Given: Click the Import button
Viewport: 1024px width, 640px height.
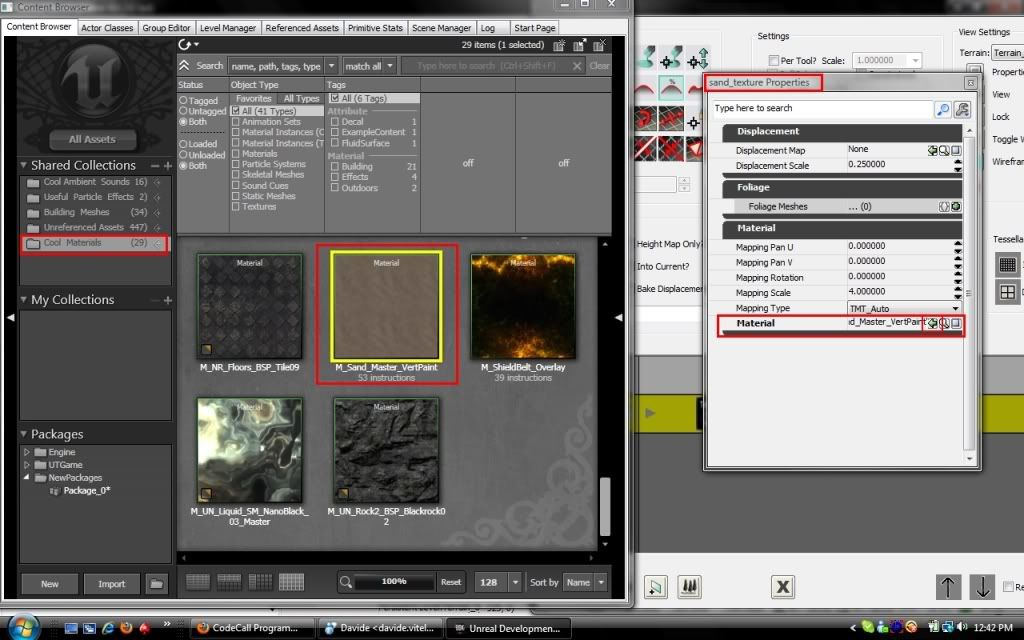Looking at the screenshot, I should point(112,584).
